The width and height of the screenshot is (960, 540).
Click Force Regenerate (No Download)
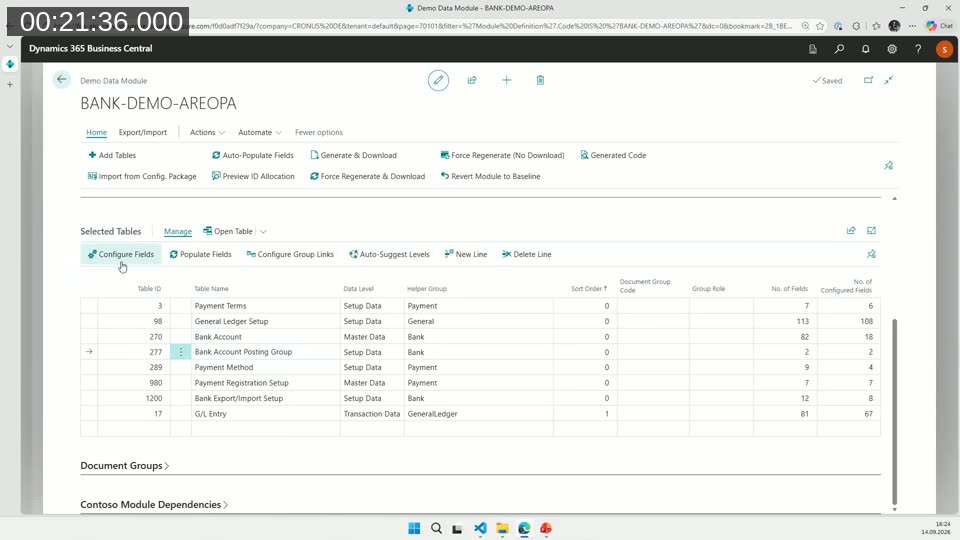point(503,156)
